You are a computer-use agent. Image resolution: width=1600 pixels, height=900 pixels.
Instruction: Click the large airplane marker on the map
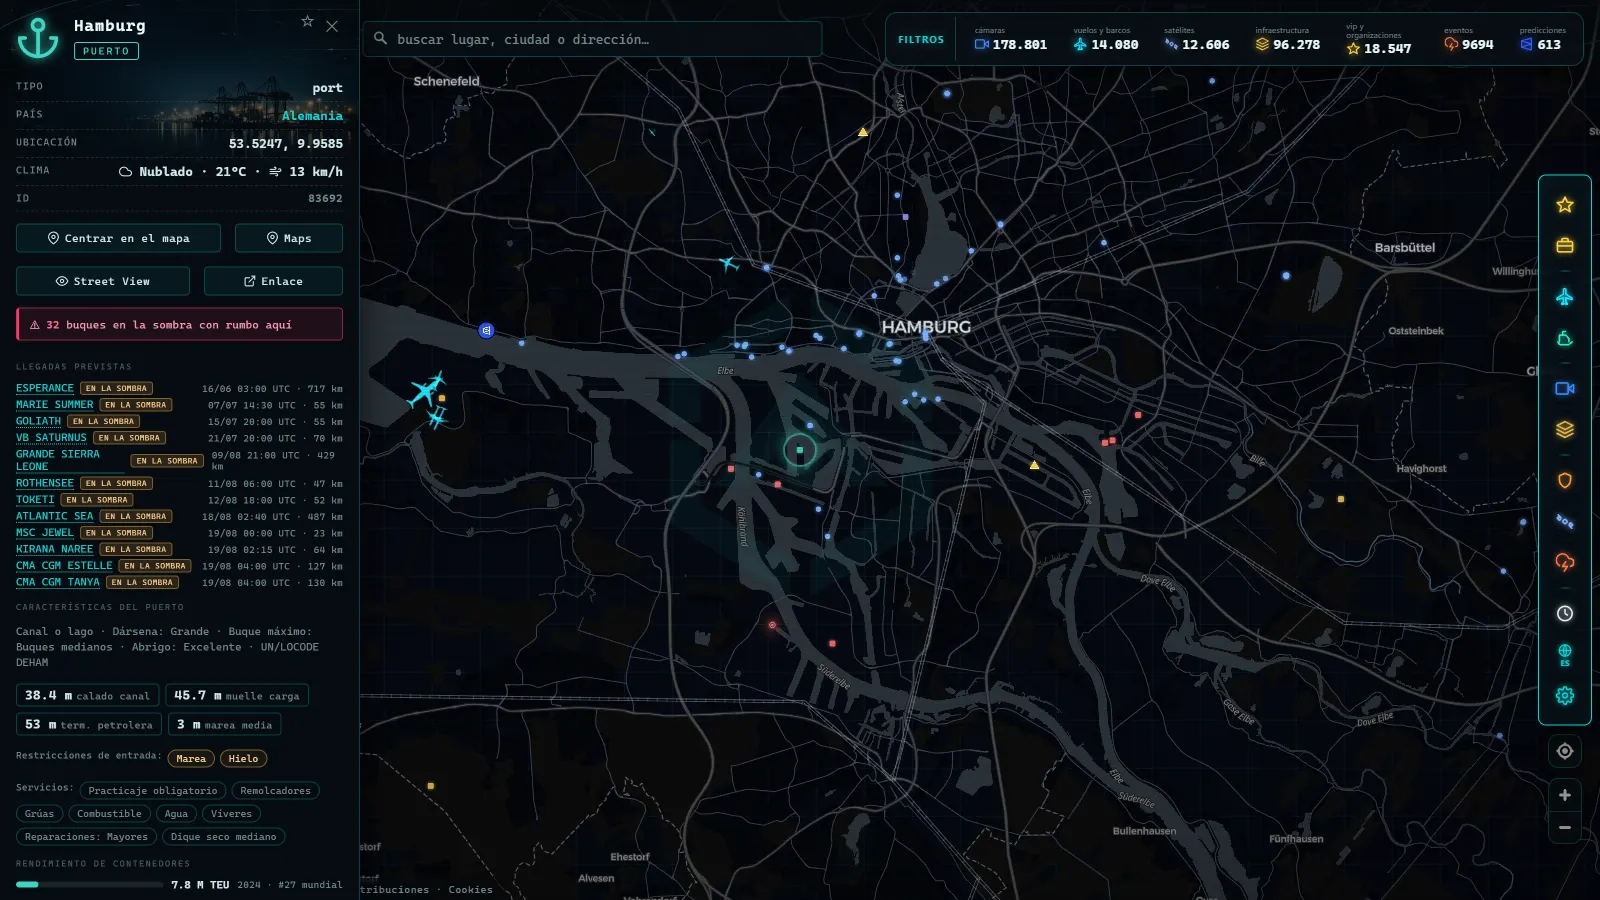(x=427, y=390)
